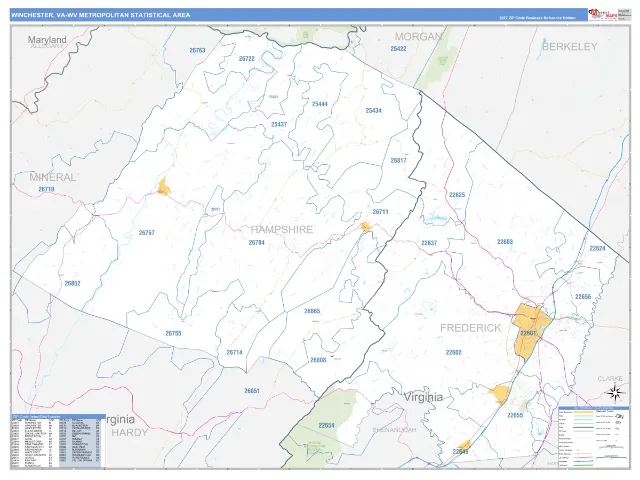Click the HAMPSHIRE county label
Screen dimensions: 640x480
pos(282,229)
